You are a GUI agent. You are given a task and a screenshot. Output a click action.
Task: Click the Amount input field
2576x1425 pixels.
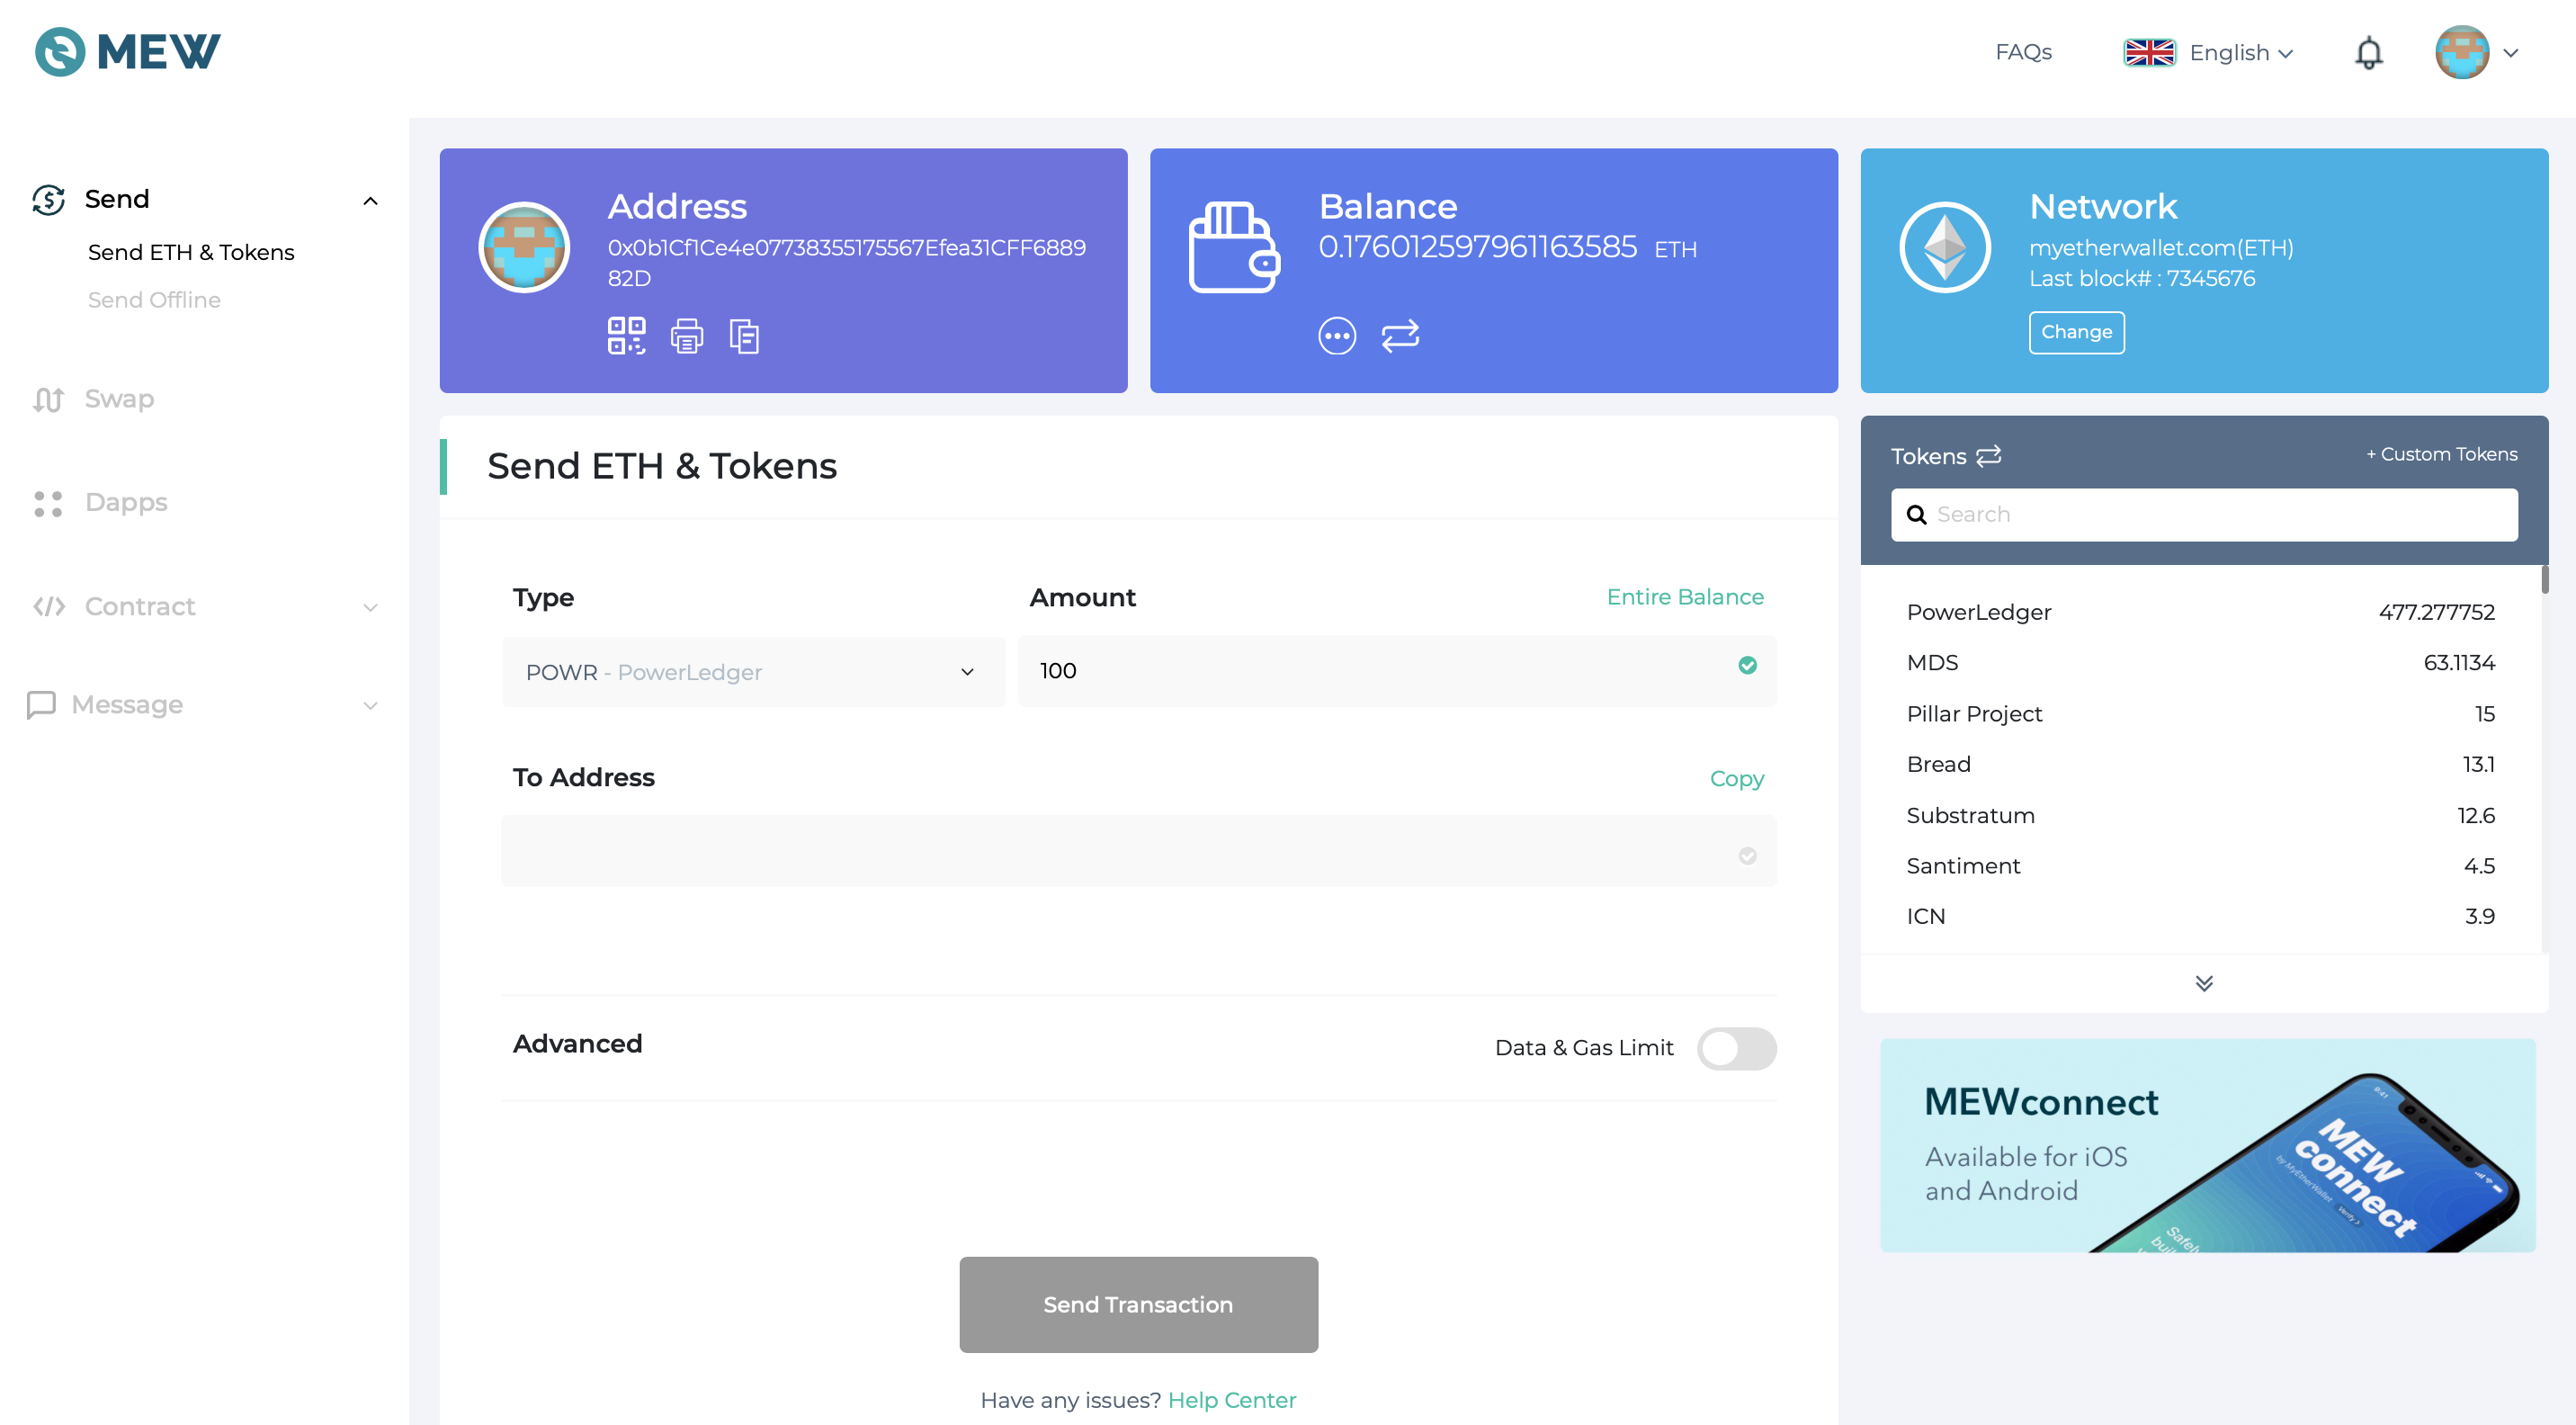(x=1396, y=671)
